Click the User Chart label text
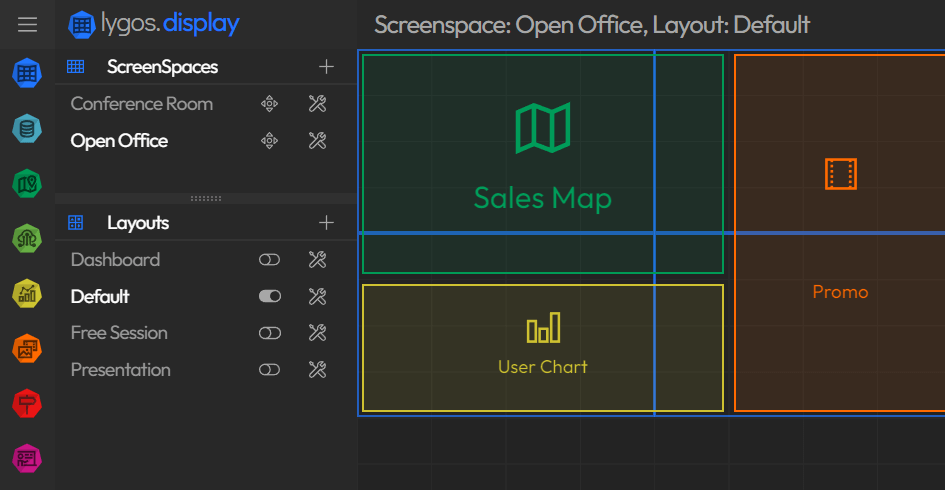This screenshot has width=945, height=490. (x=543, y=366)
